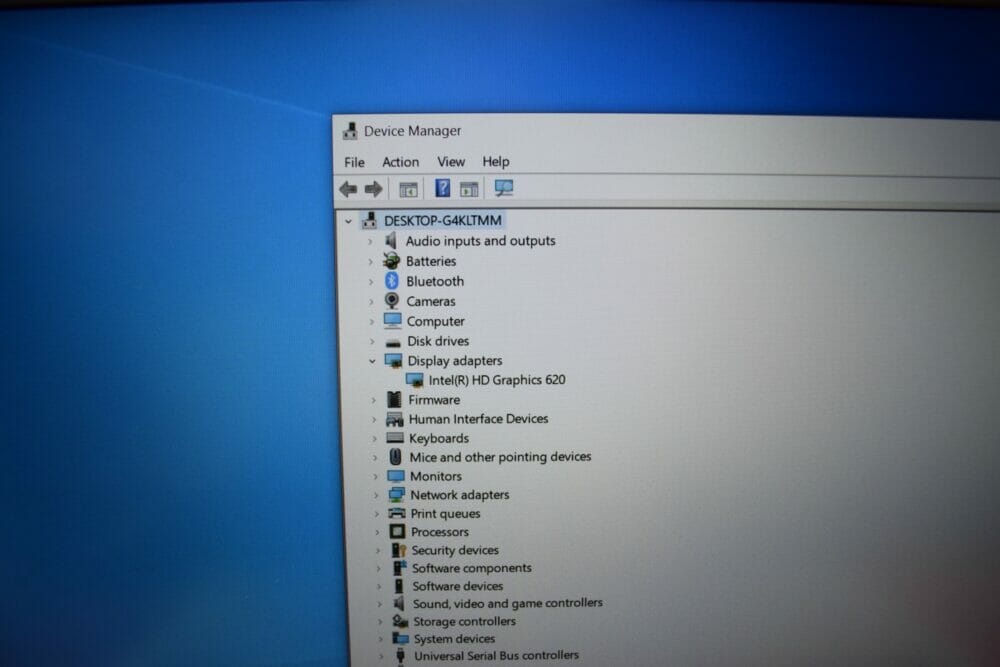
Task: Select the Computer label
Action: [x=436, y=321]
